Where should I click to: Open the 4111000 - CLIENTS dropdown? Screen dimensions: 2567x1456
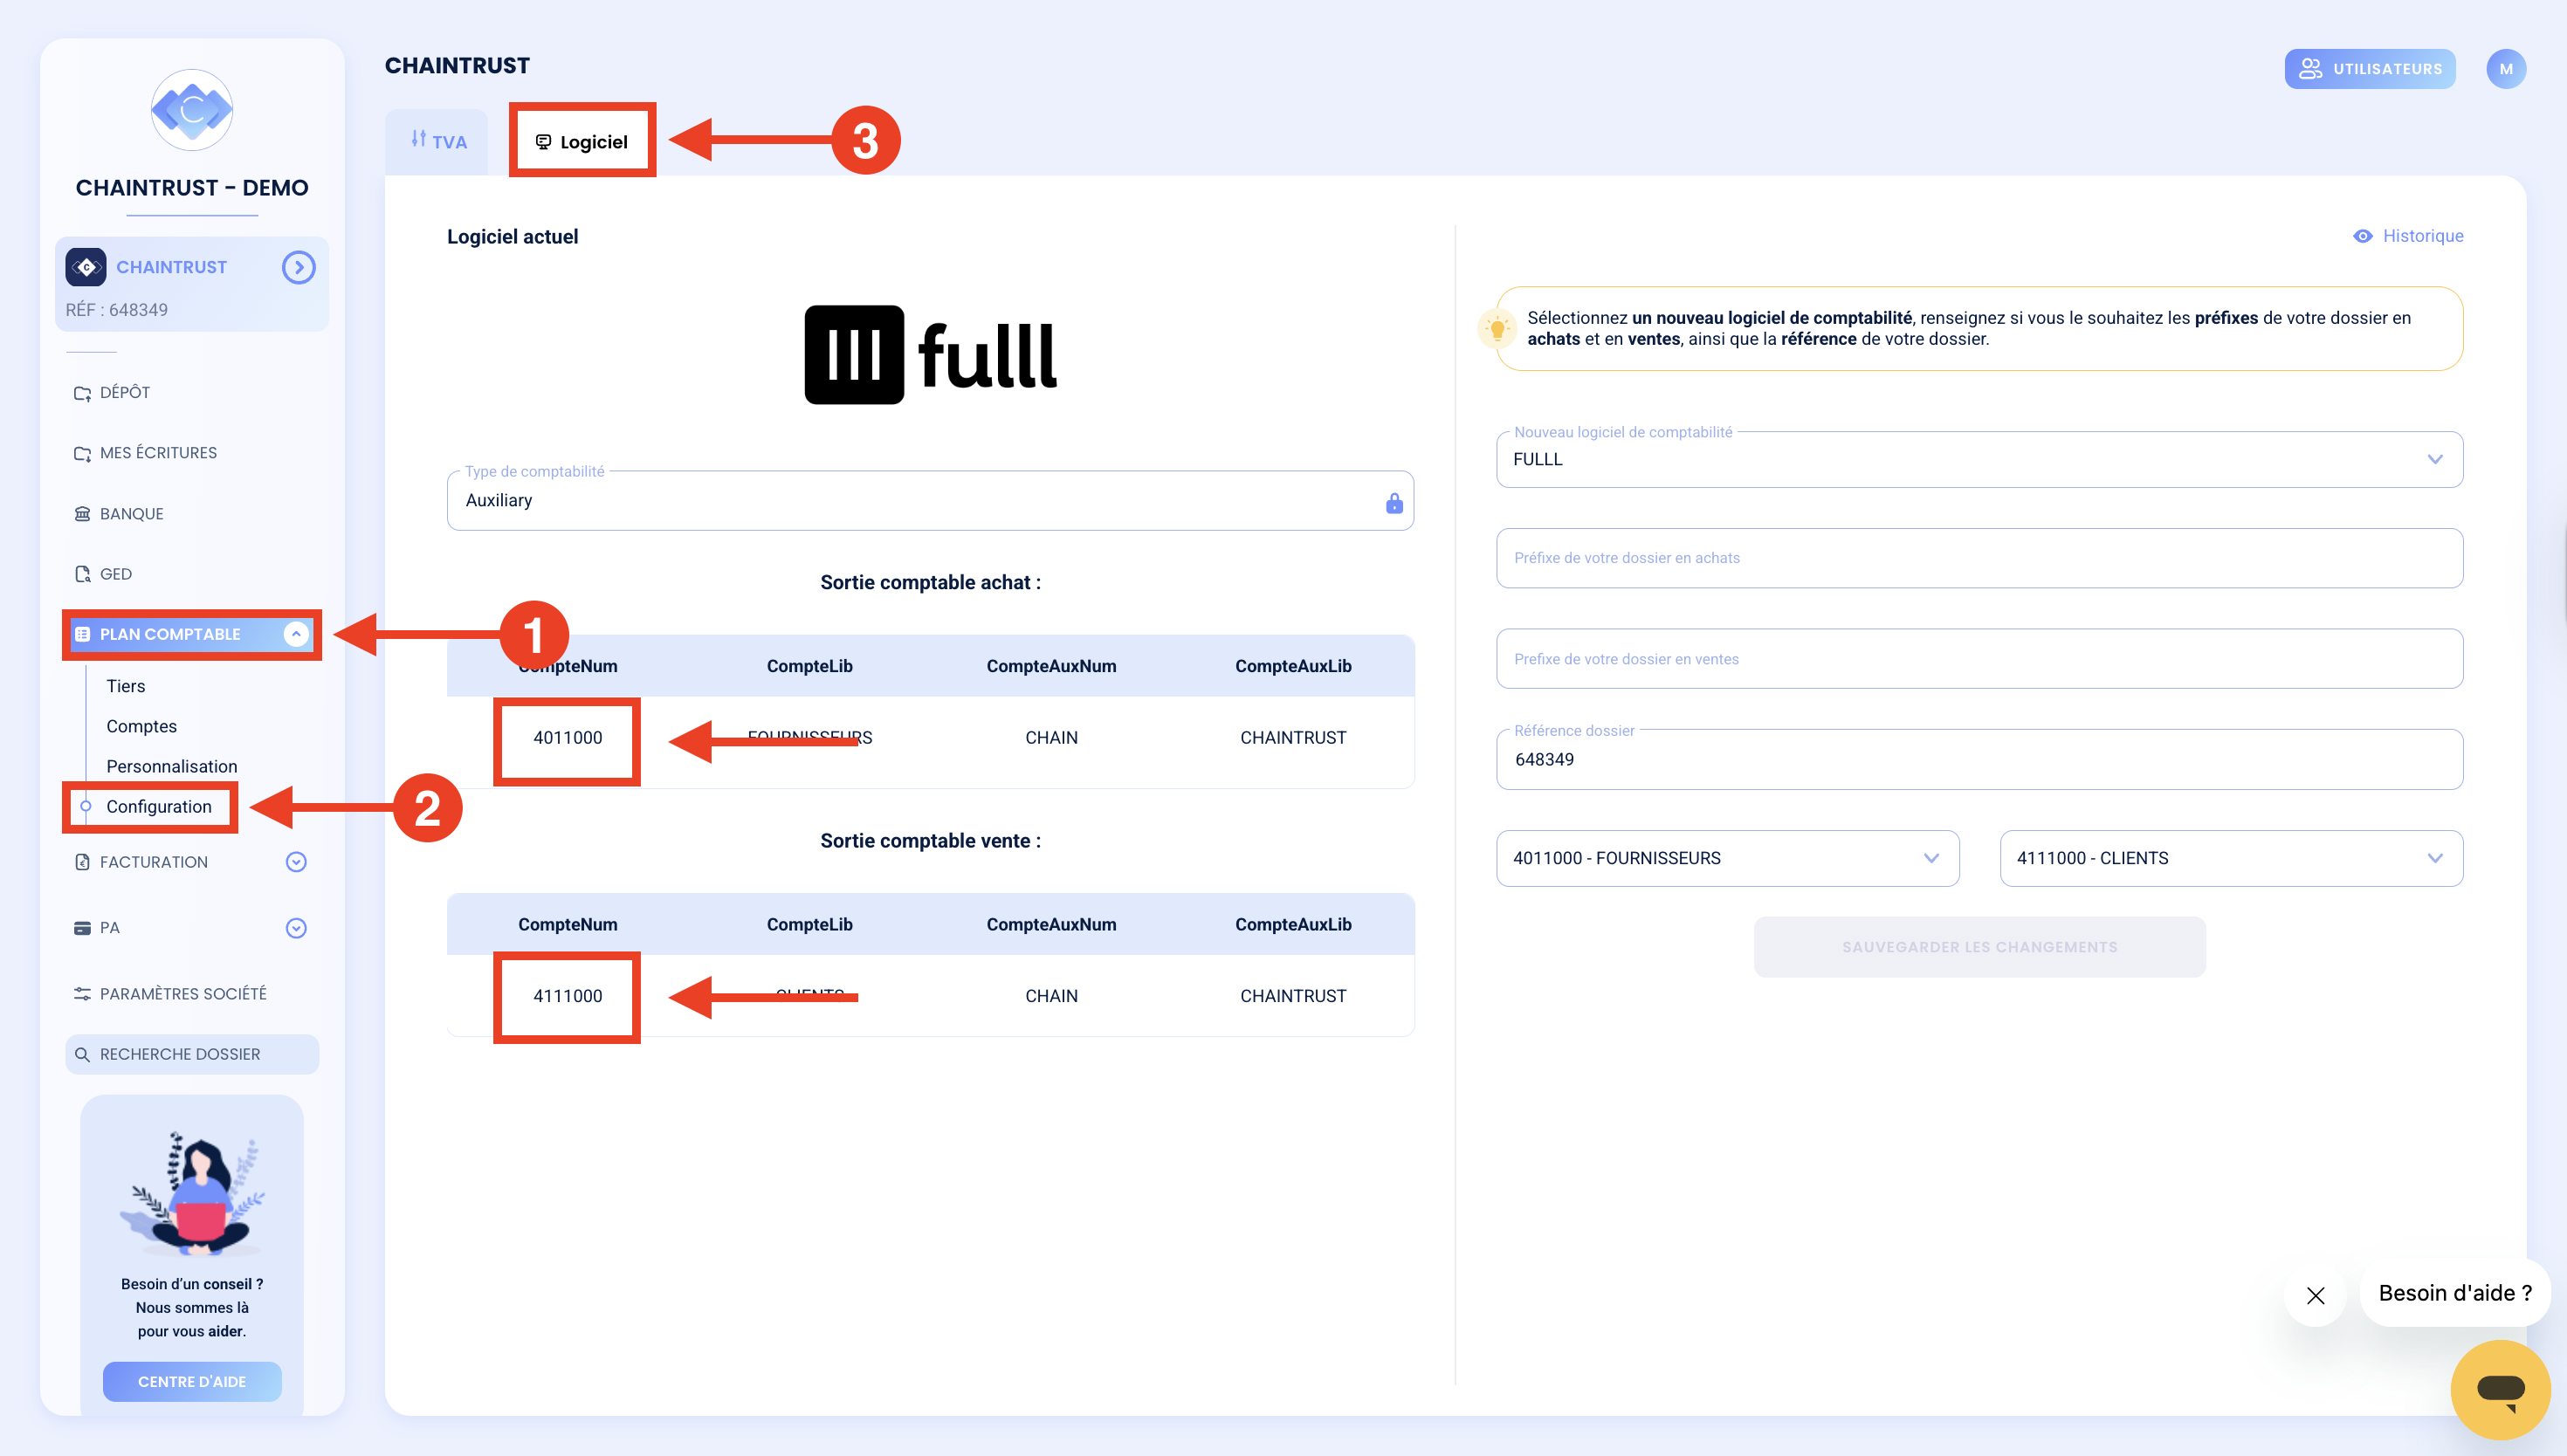click(x=2231, y=858)
